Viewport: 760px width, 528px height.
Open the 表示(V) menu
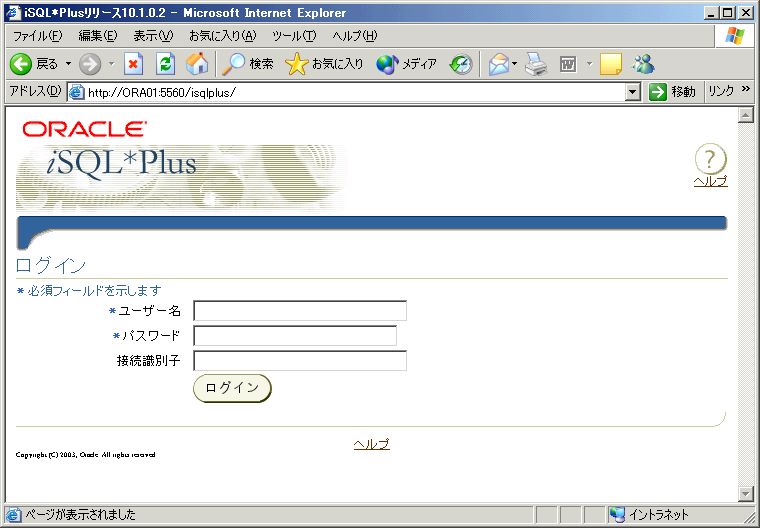(153, 36)
